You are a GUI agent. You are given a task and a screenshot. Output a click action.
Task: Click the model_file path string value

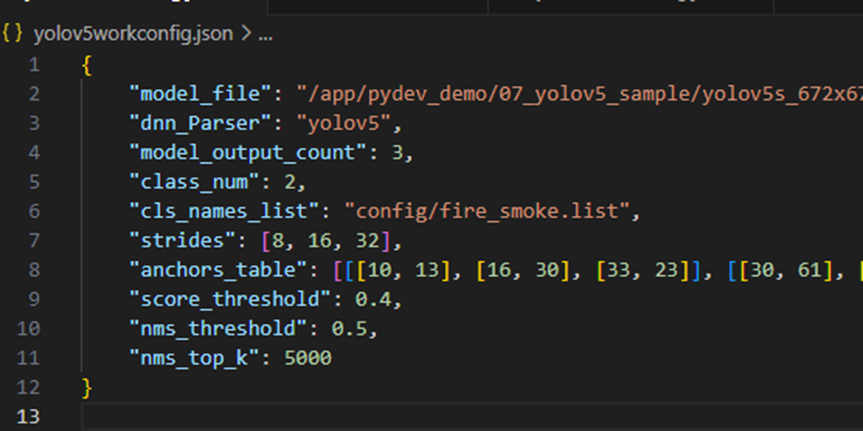click(x=578, y=94)
